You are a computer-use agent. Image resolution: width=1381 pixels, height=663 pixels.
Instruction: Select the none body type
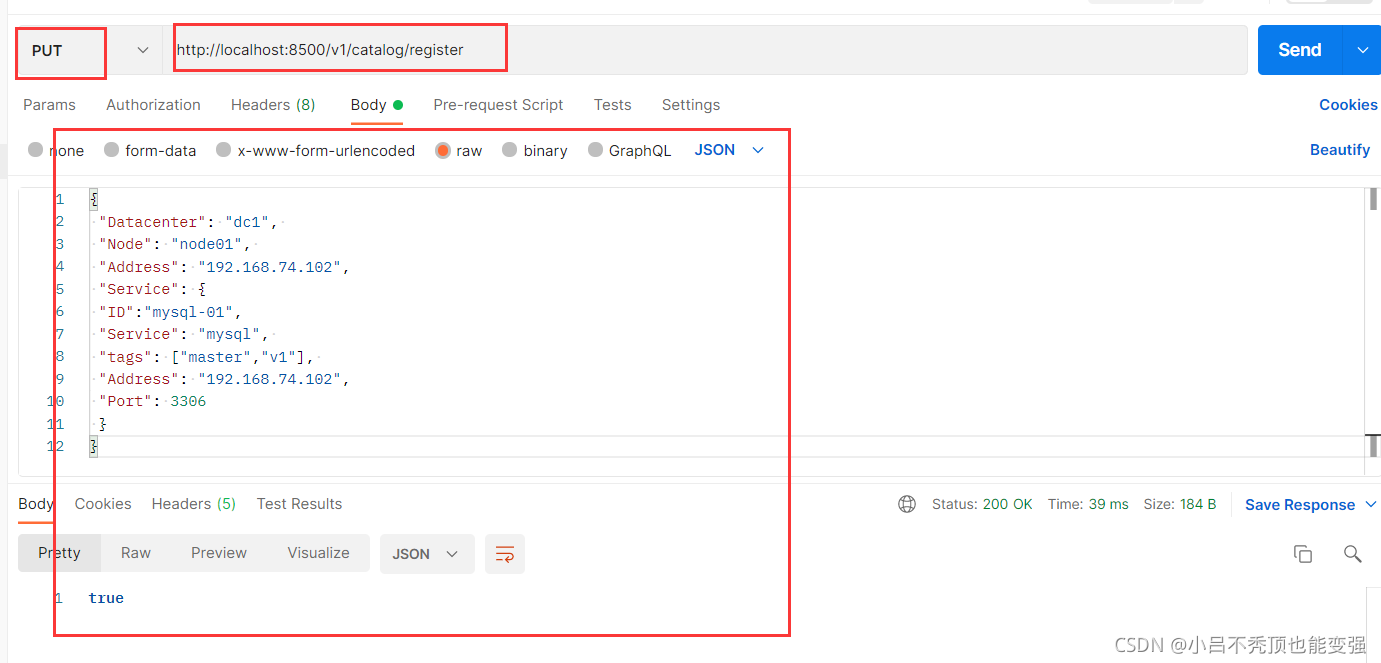click(56, 150)
